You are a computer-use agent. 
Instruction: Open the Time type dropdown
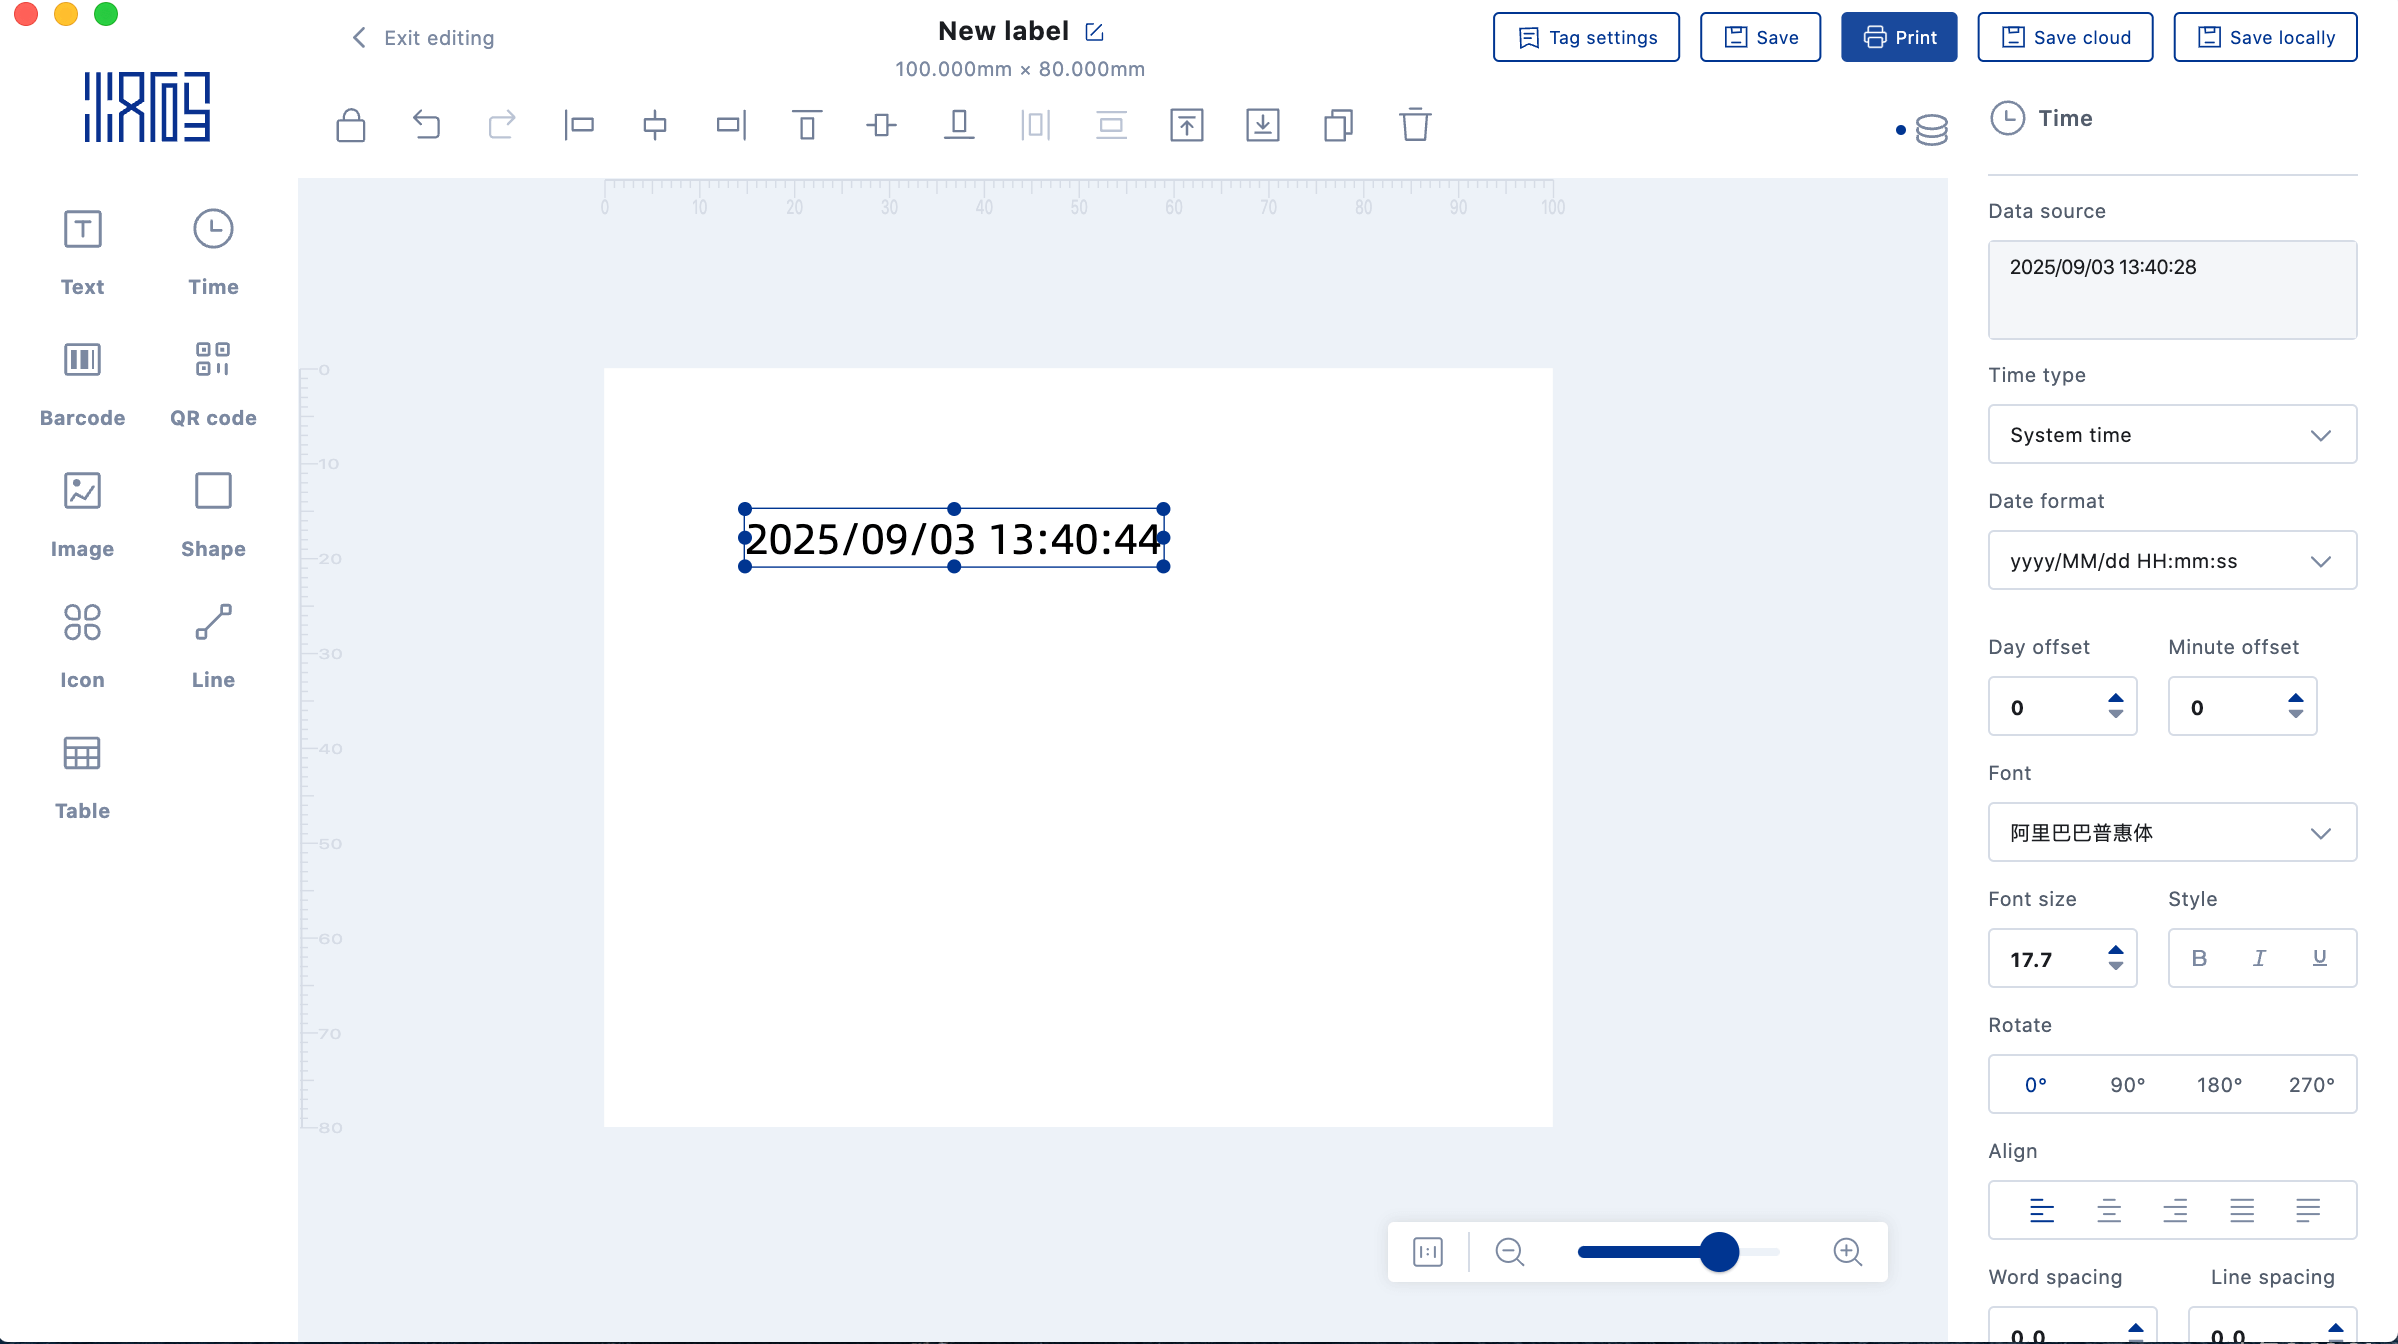(x=2172, y=435)
